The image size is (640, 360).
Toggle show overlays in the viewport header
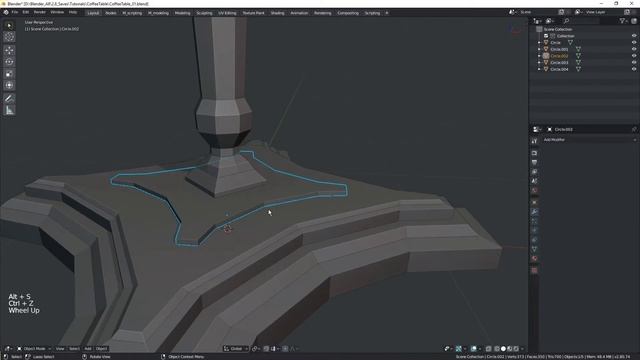point(473,349)
